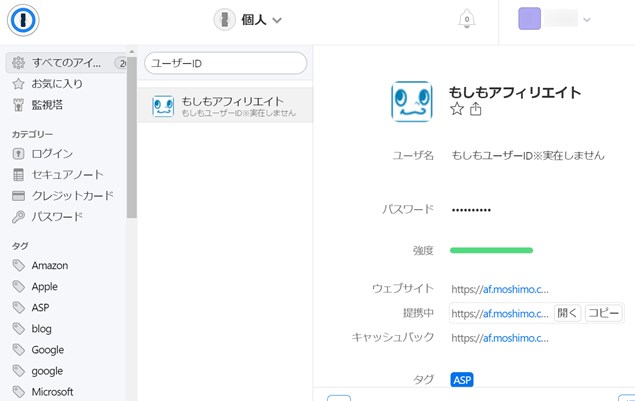Image resolution: width=635 pixels, height=401 pixels.
Task: Click the tower icon beside 監視塔
Action: pyautogui.click(x=18, y=105)
